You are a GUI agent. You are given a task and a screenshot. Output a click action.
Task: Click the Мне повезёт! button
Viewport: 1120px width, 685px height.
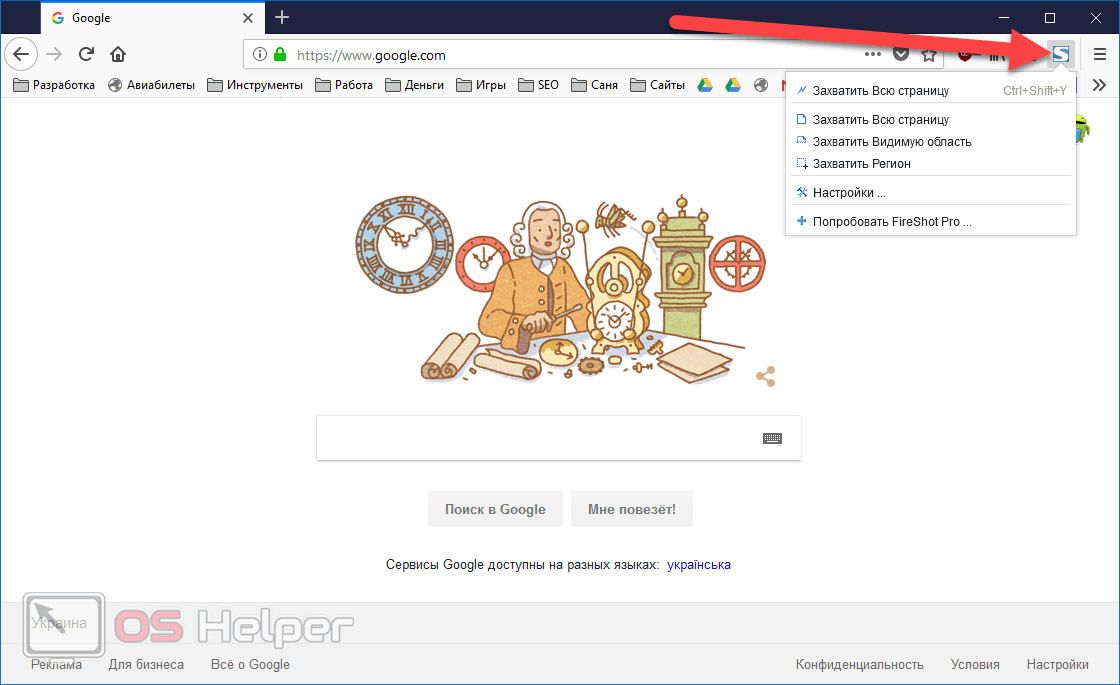(x=631, y=509)
